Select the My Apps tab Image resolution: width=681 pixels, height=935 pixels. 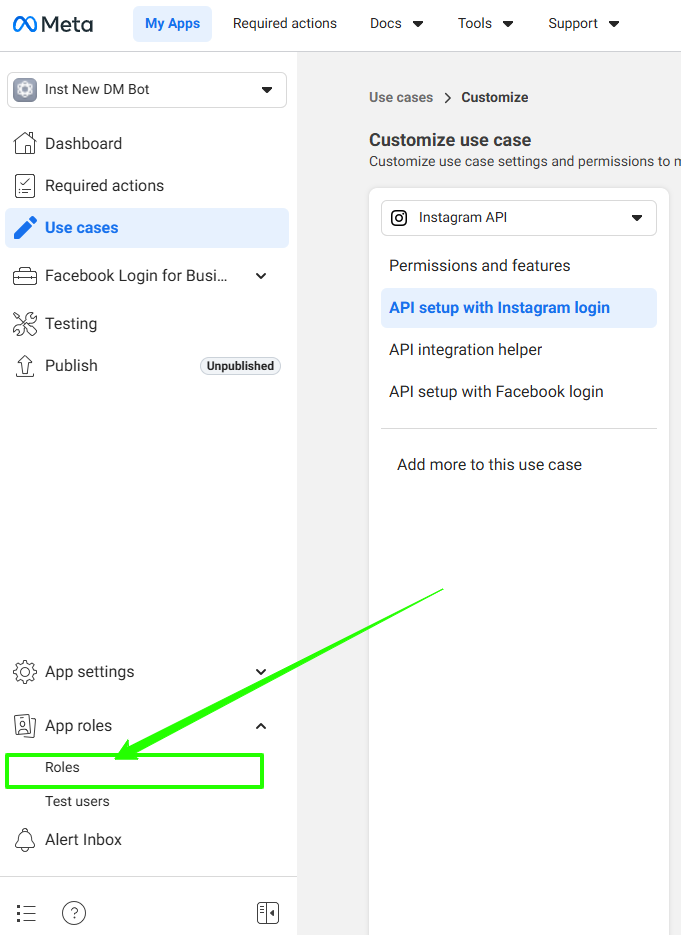click(x=172, y=24)
